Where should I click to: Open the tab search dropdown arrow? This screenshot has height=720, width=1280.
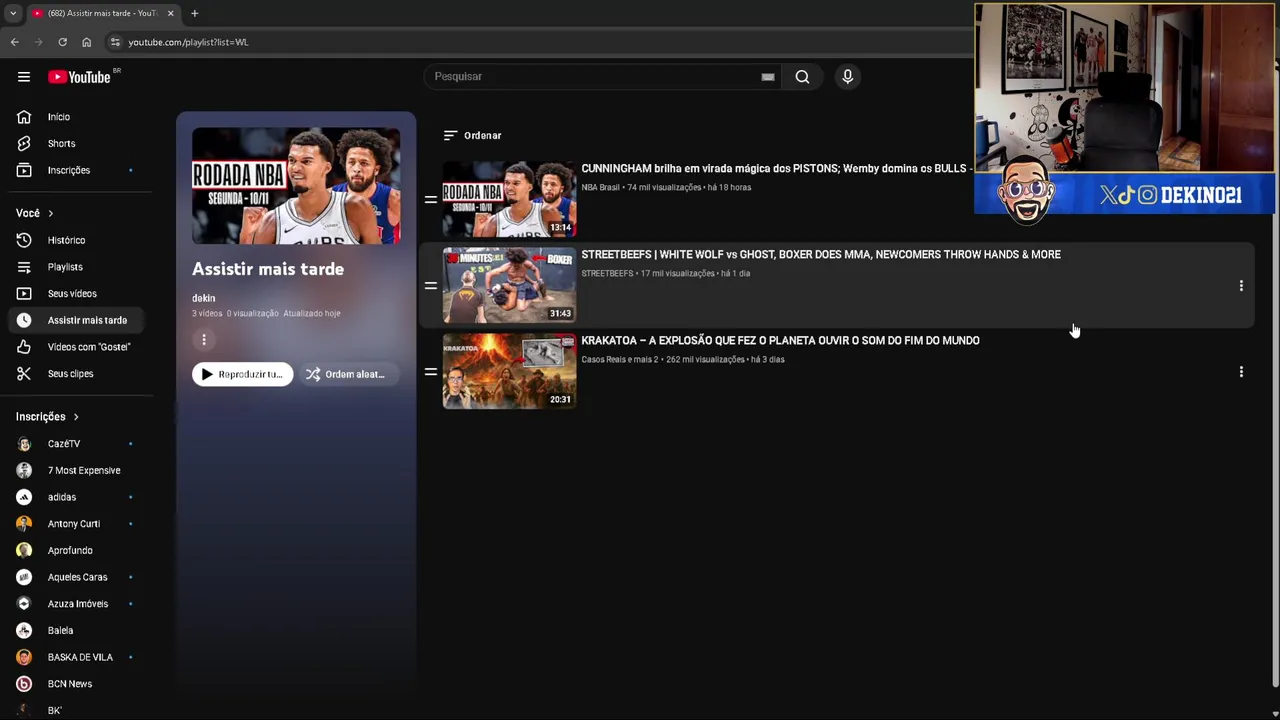pos(13,13)
